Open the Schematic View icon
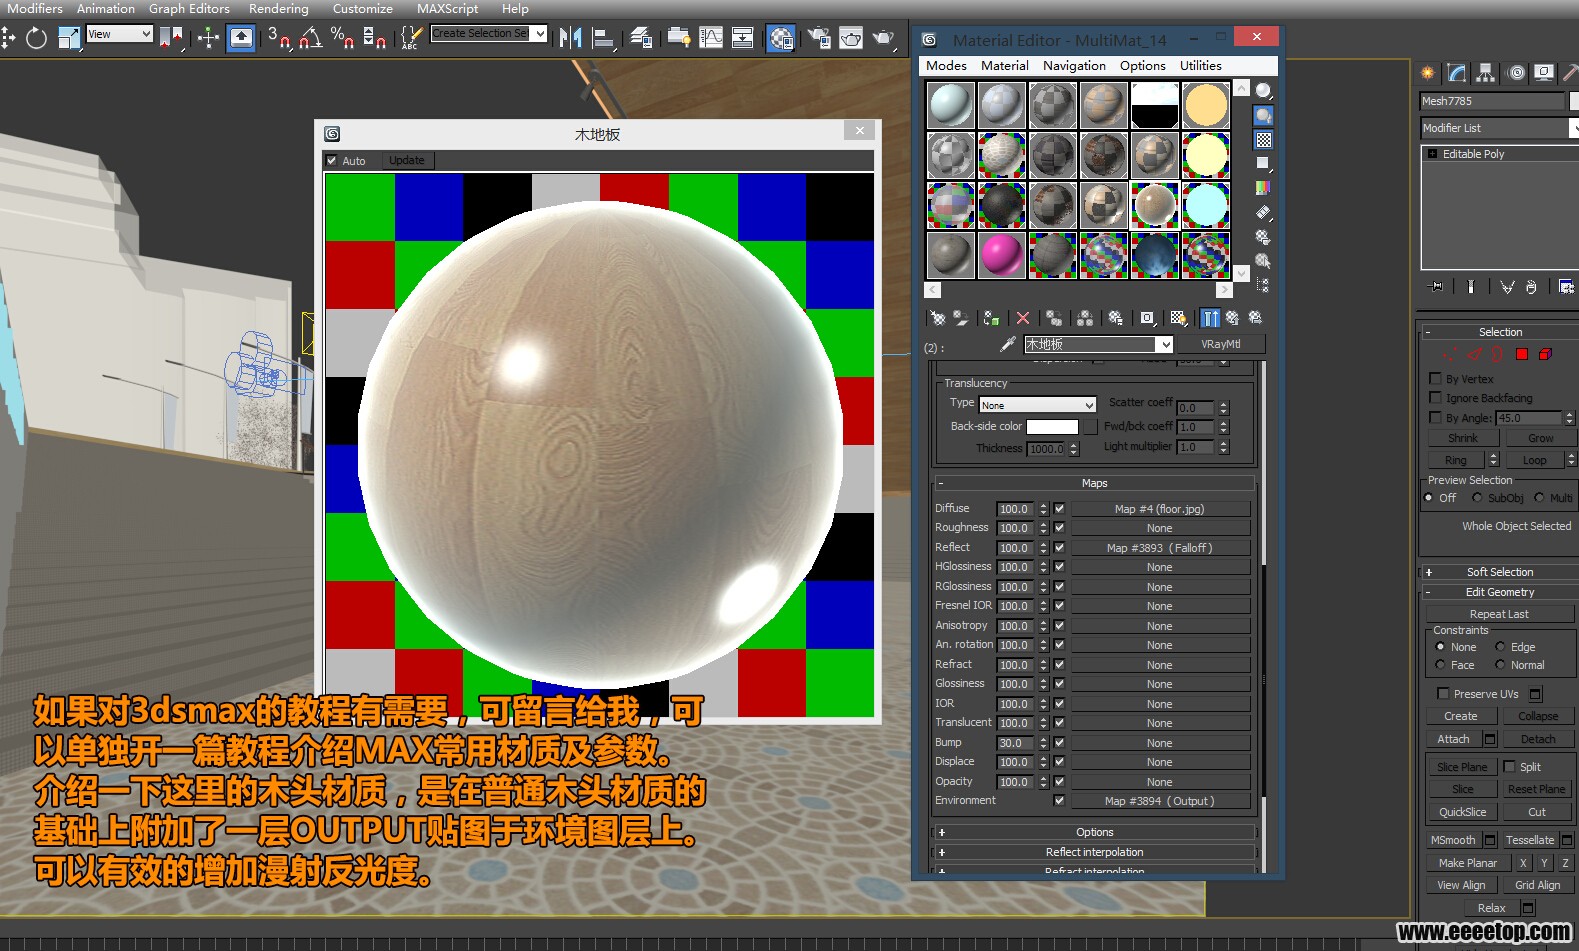The image size is (1579, 951). (x=743, y=38)
